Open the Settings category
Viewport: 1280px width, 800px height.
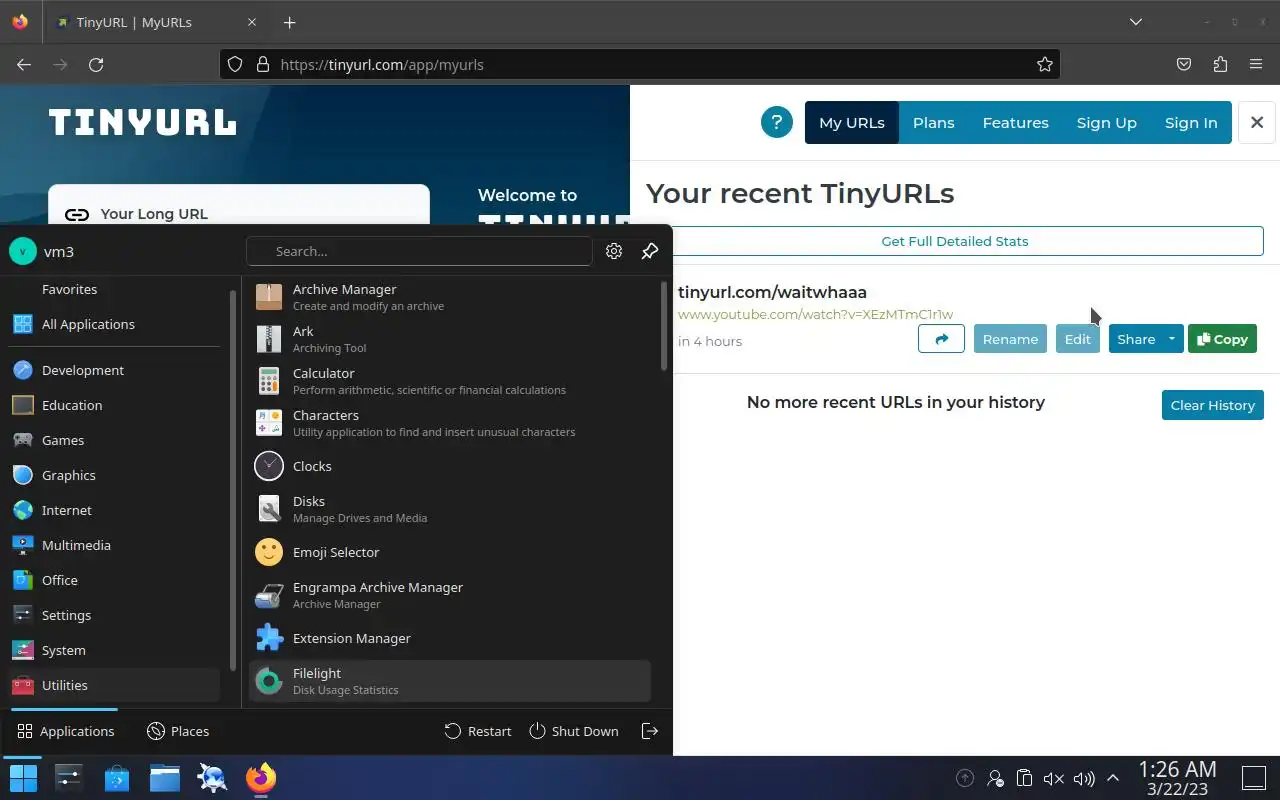click(114, 615)
